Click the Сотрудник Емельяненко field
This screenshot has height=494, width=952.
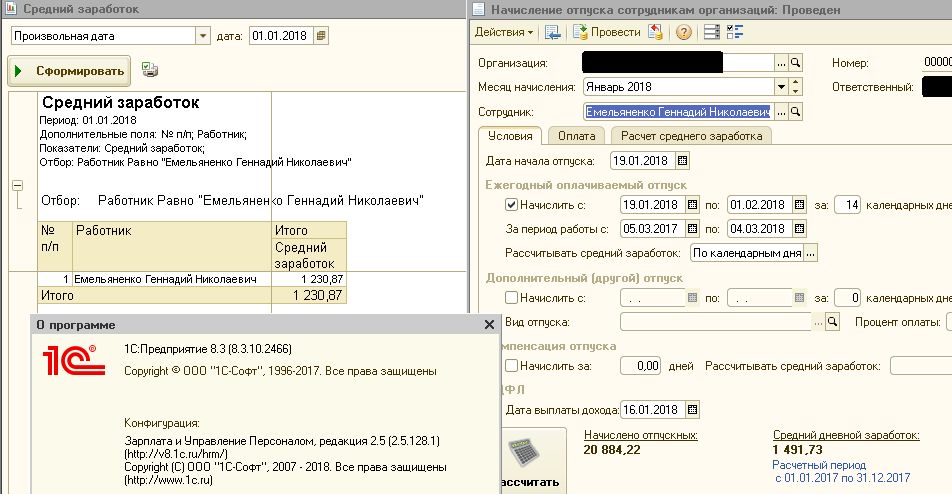[678, 112]
